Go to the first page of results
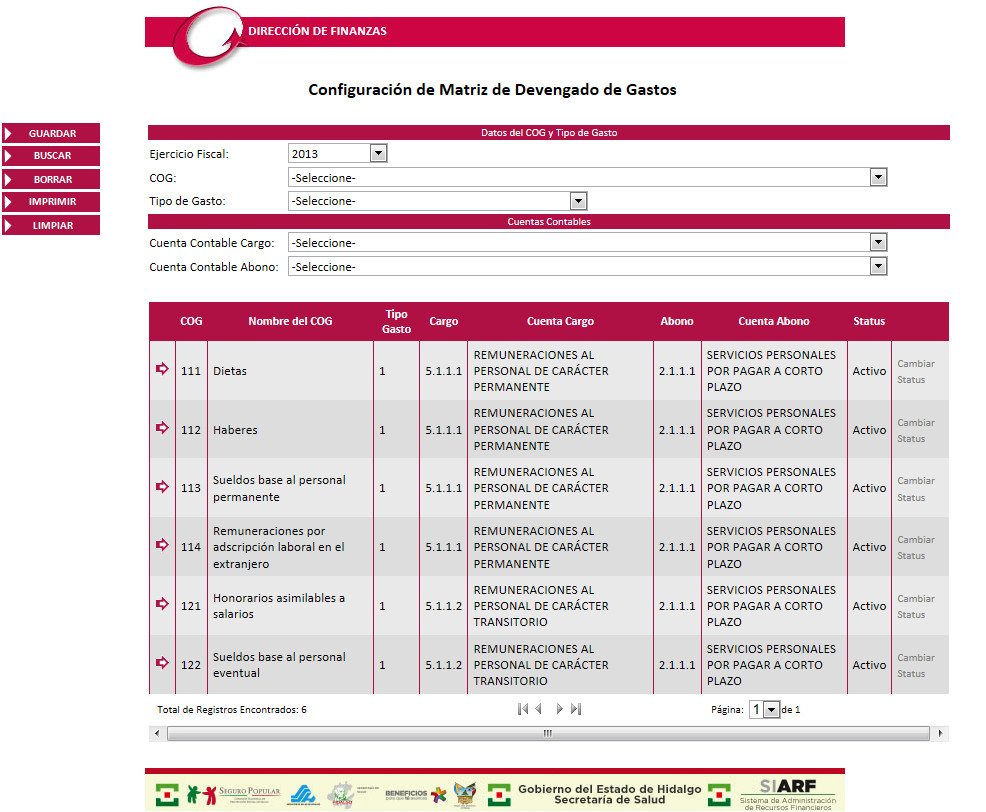Screen dimensions: 986x812 [x=523, y=709]
